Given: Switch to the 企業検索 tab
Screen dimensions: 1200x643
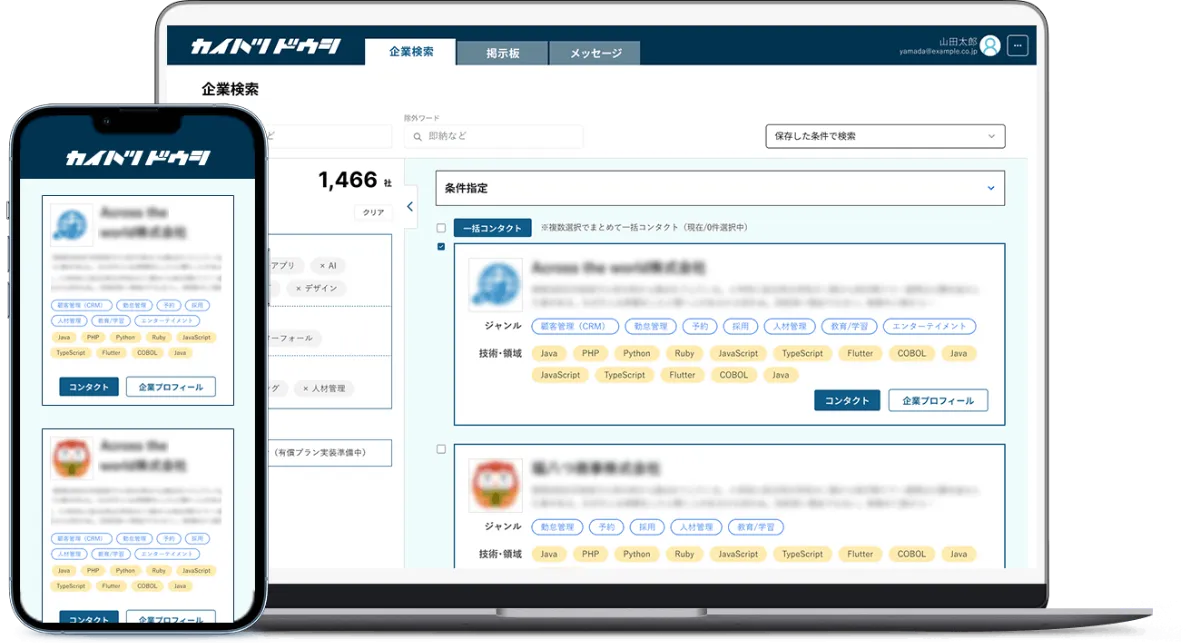Looking at the screenshot, I should pos(411,52).
